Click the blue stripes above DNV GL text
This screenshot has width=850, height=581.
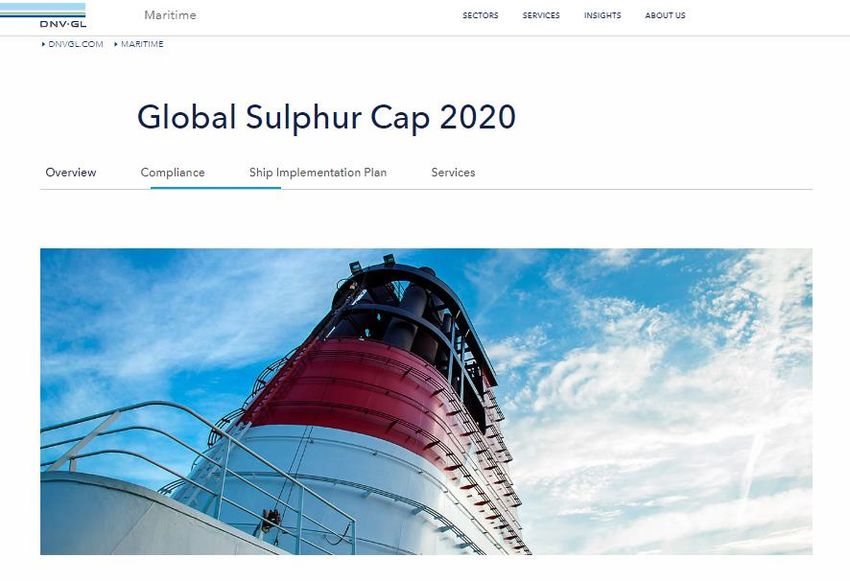[43, 10]
